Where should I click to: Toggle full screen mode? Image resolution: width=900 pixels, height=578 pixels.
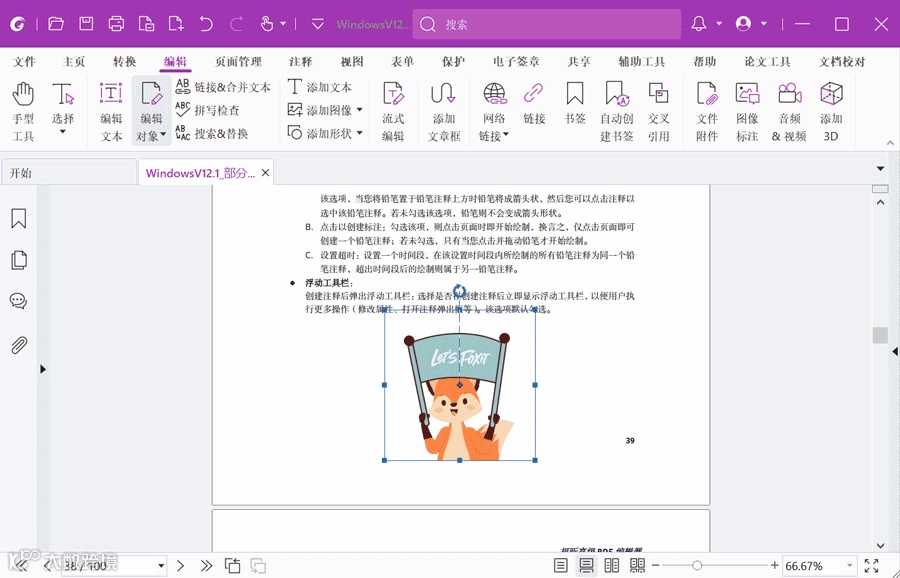(871, 565)
